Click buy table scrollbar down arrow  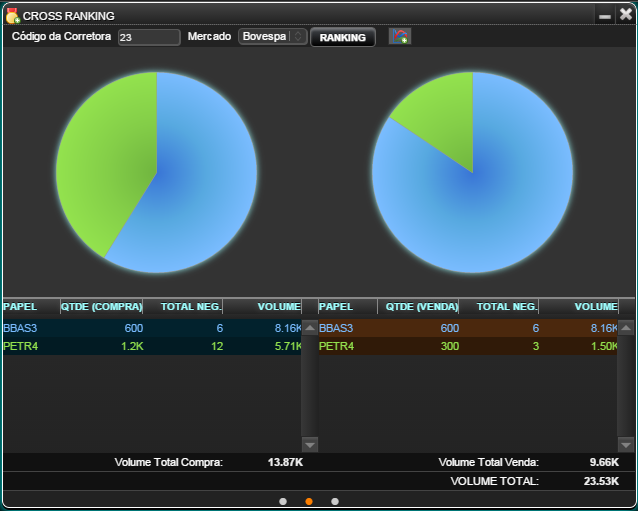pyautogui.click(x=310, y=445)
